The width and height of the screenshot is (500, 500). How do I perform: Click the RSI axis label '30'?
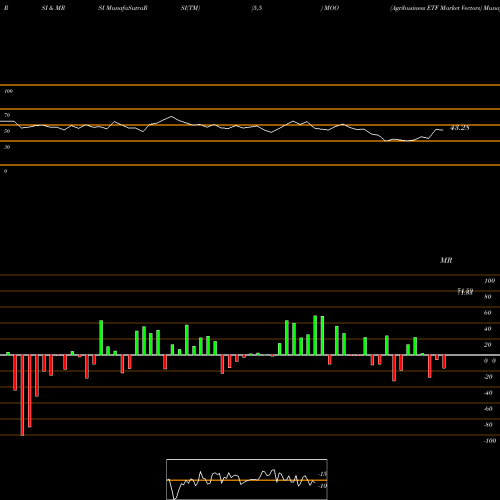point(7,147)
